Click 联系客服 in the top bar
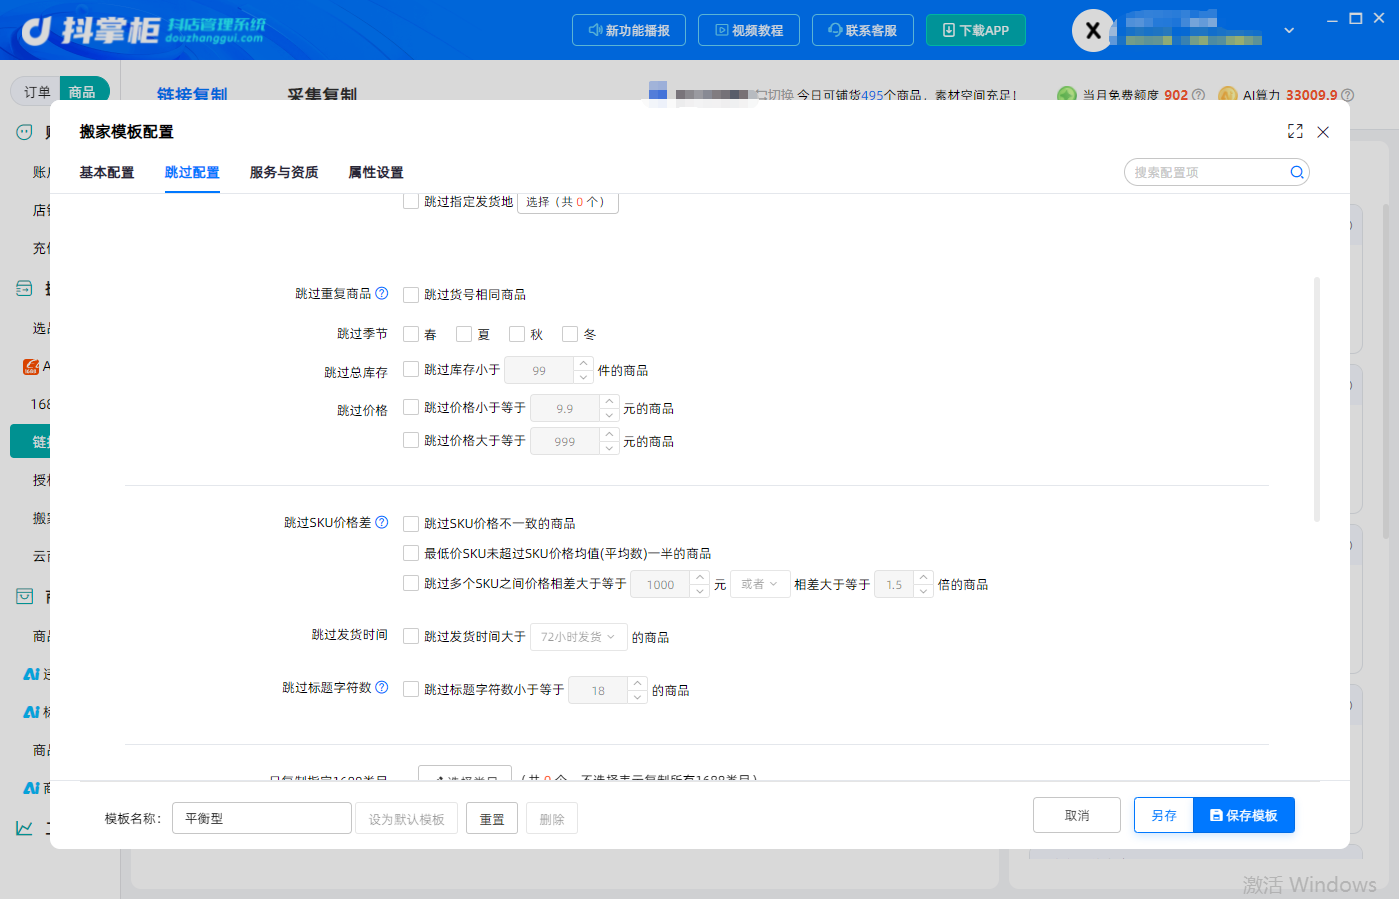1399x899 pixels. [863, 30]
